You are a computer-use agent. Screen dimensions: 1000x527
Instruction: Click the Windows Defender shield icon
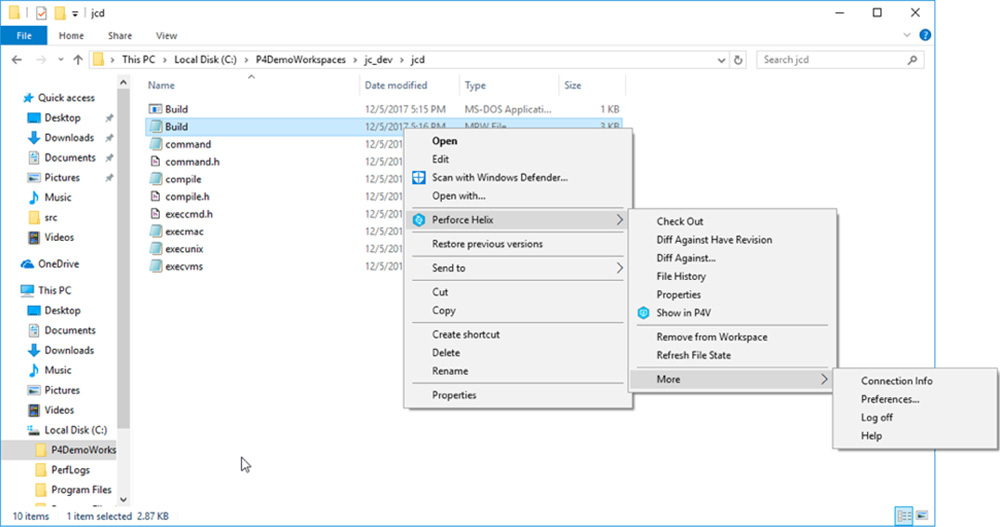tap(420, 178)
